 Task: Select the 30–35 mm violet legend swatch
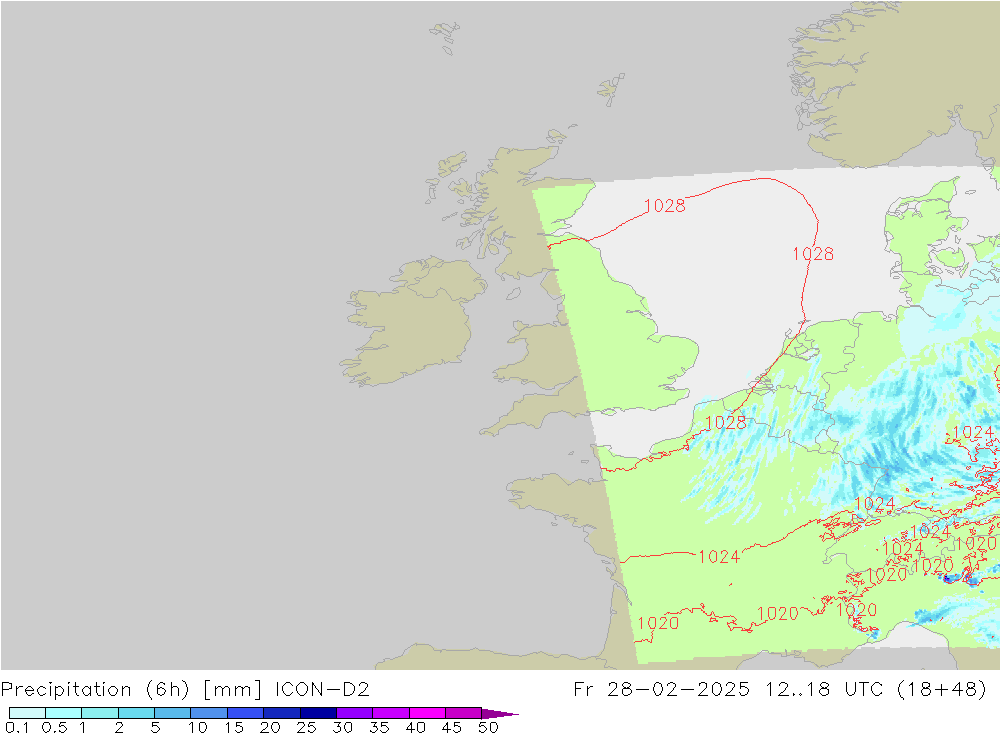355,713
